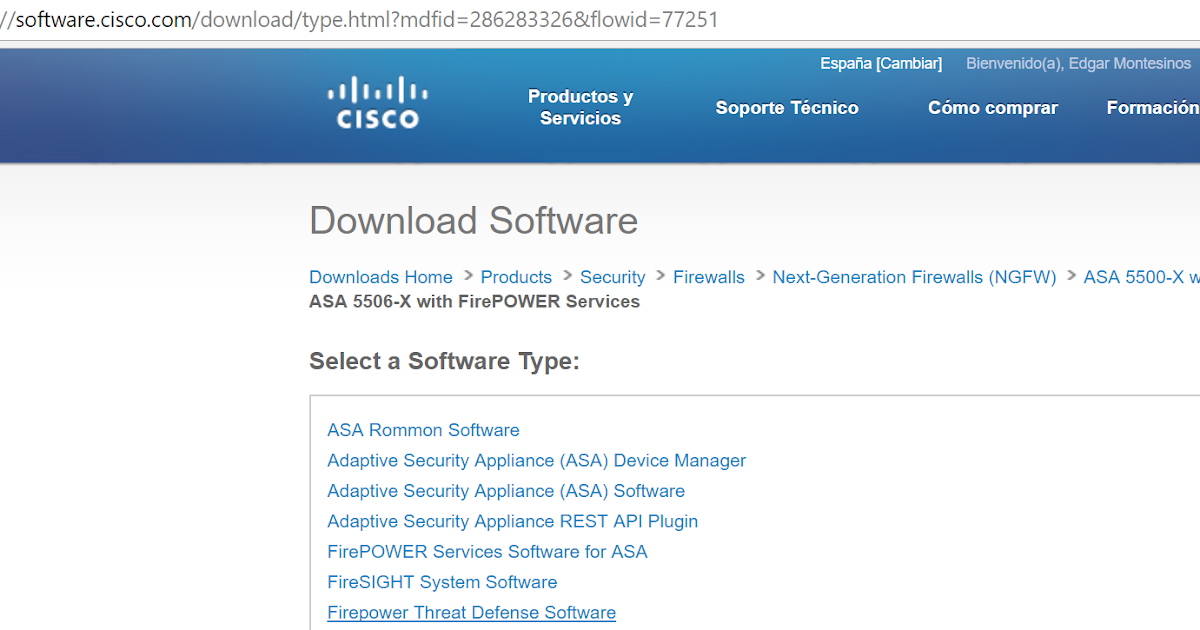Open the Productos y Servicios menu
1200x630 pixels.
(x=580, y=107)
